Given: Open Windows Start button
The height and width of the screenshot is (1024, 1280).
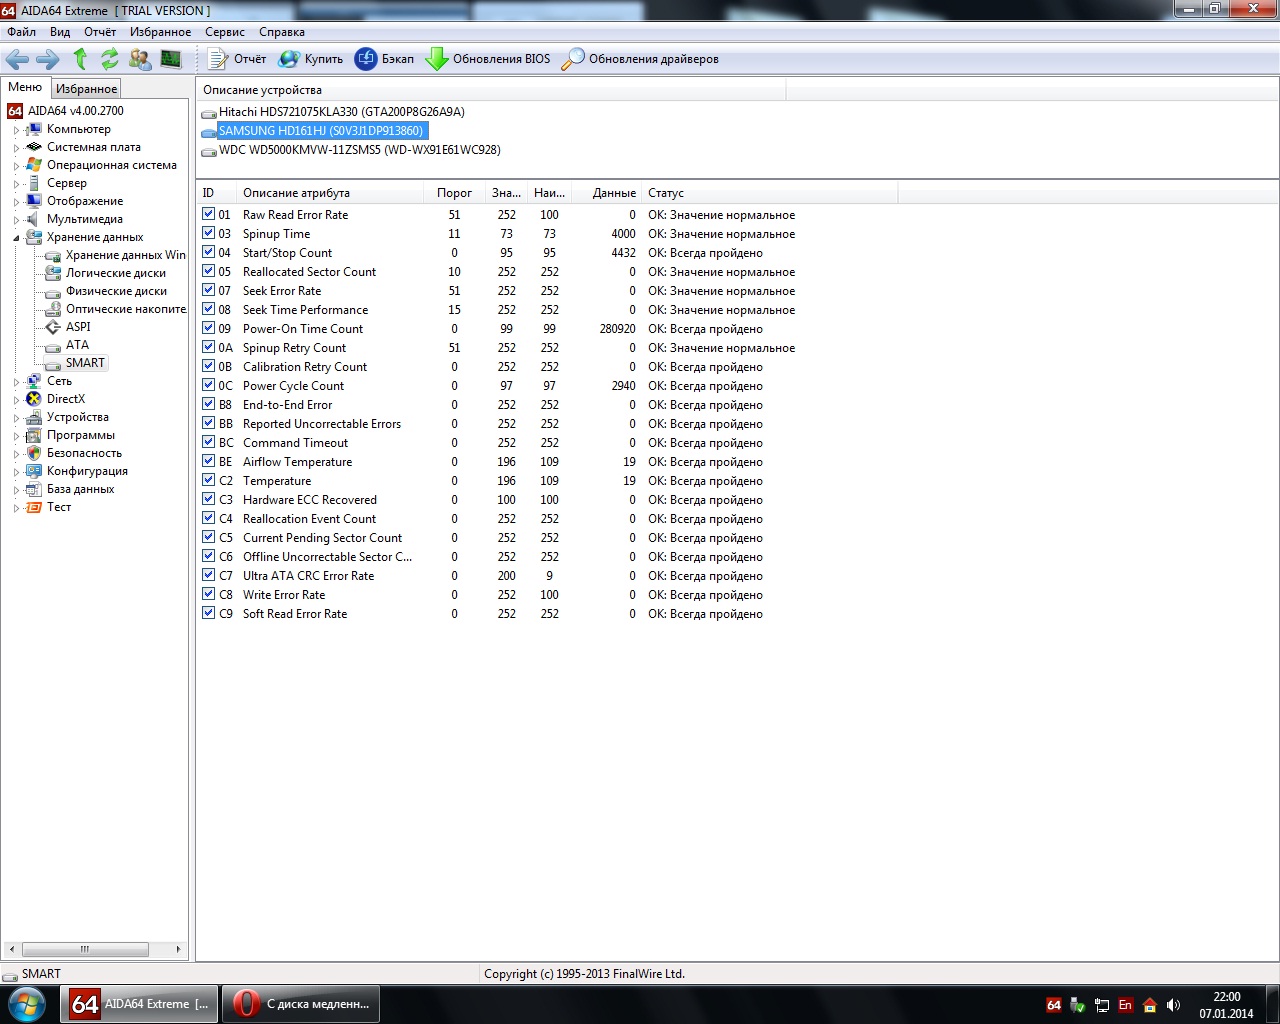Looking at the screenshot, I should (x=27, y=1004).
